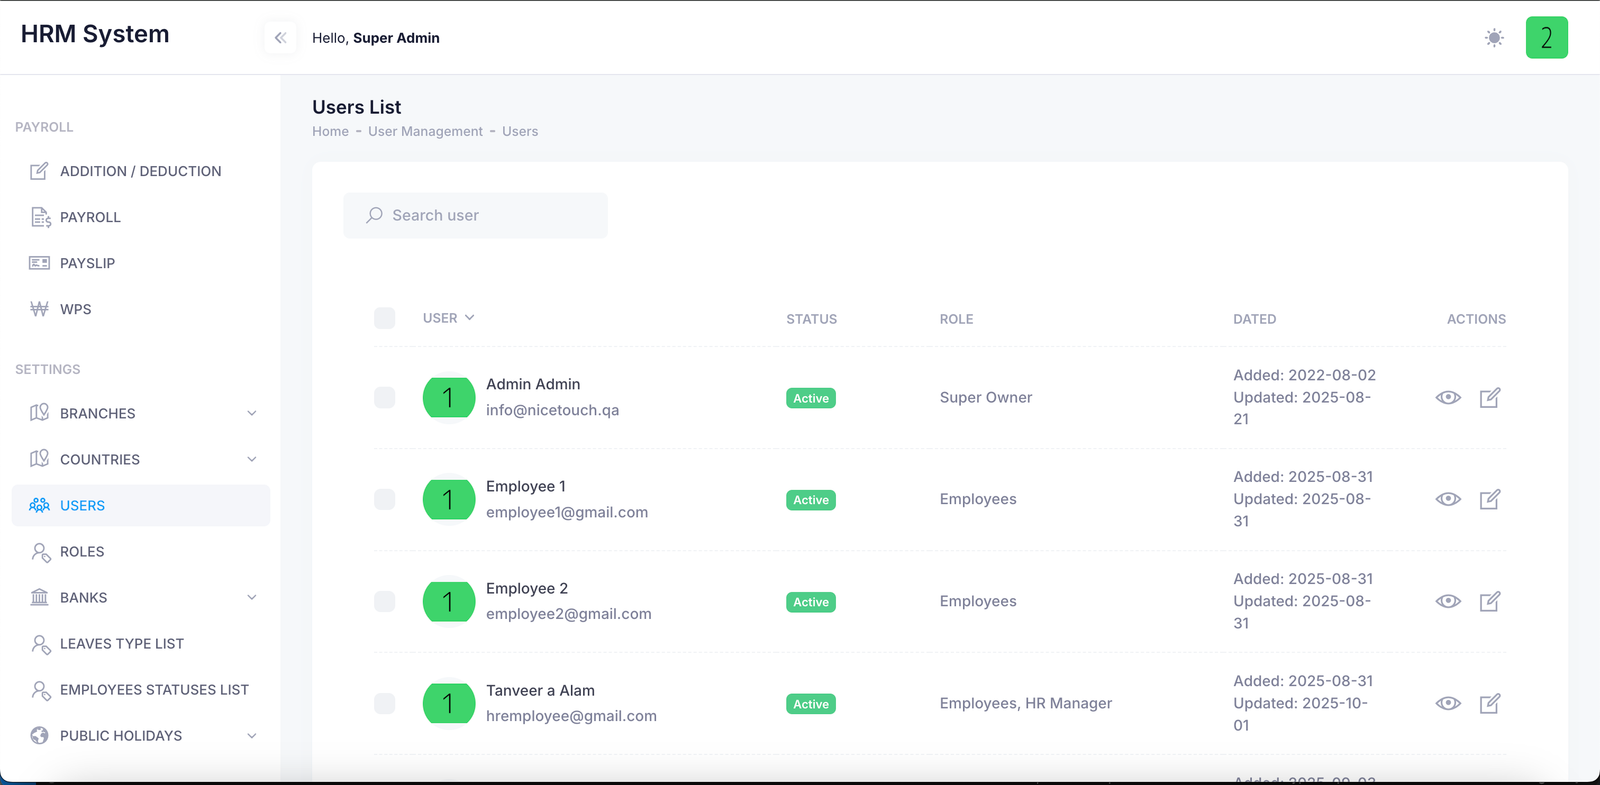
Task: Select the checkbox for Employee 1 row
Action: tap(384, 500)
